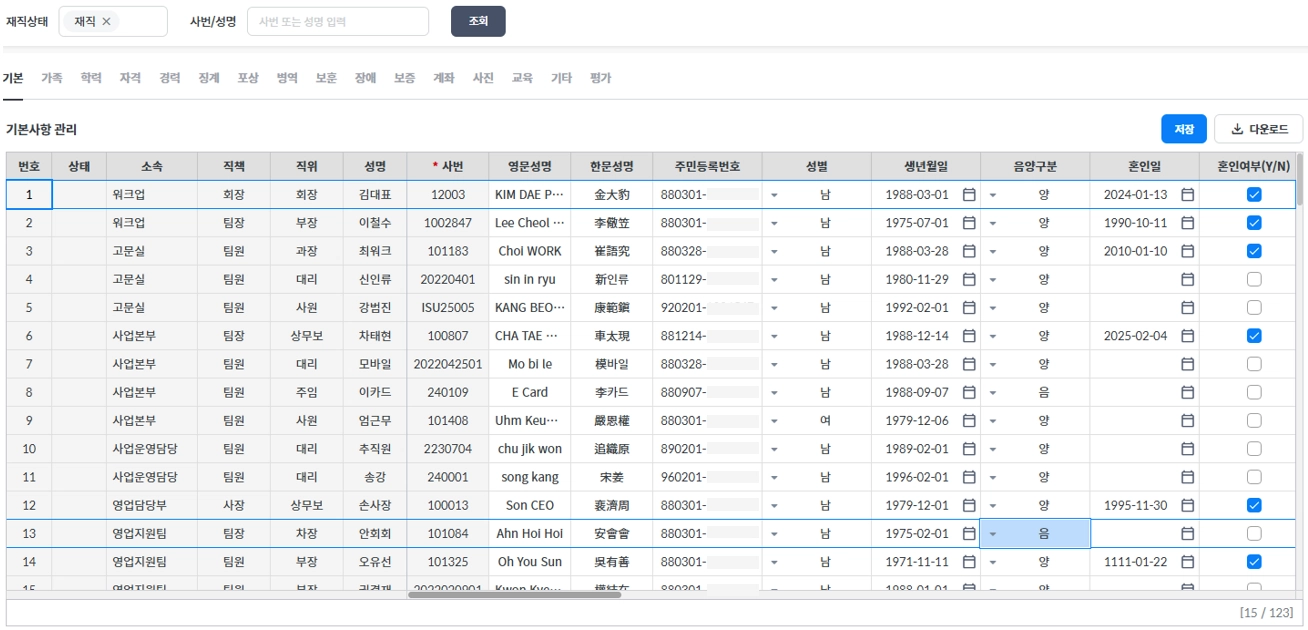1308x630 pixels.
Task: Check married checkbox for 모바일
Action: 1254,364
